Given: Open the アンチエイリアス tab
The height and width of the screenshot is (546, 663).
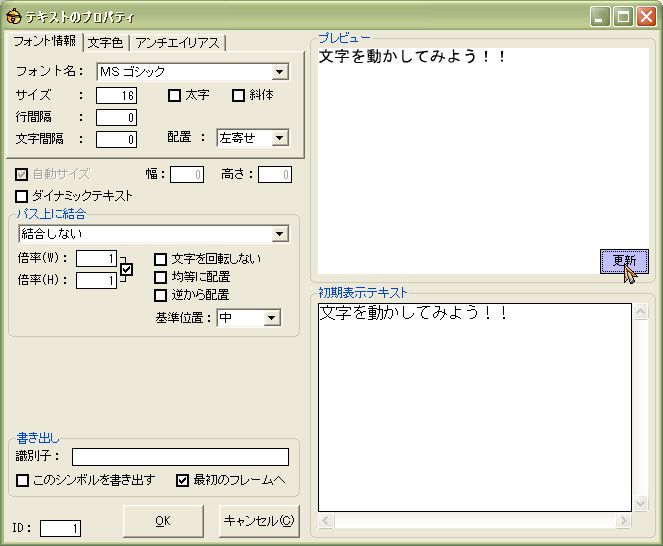Looking at the screenshot, I should click(x=177, y=43).
